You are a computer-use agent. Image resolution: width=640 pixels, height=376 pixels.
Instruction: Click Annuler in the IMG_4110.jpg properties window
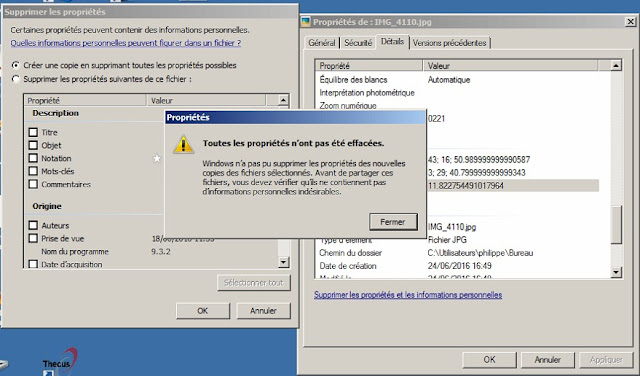pos(547,360)
